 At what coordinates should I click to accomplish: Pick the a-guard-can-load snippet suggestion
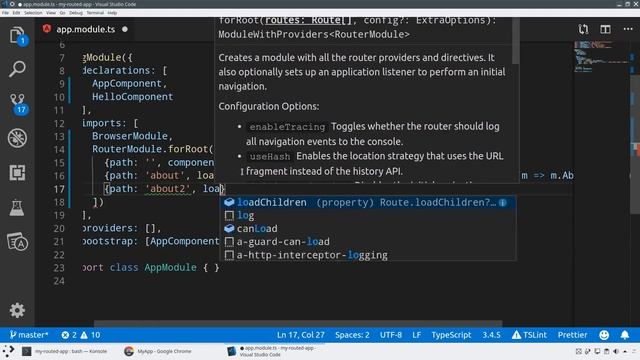point(368,242)
